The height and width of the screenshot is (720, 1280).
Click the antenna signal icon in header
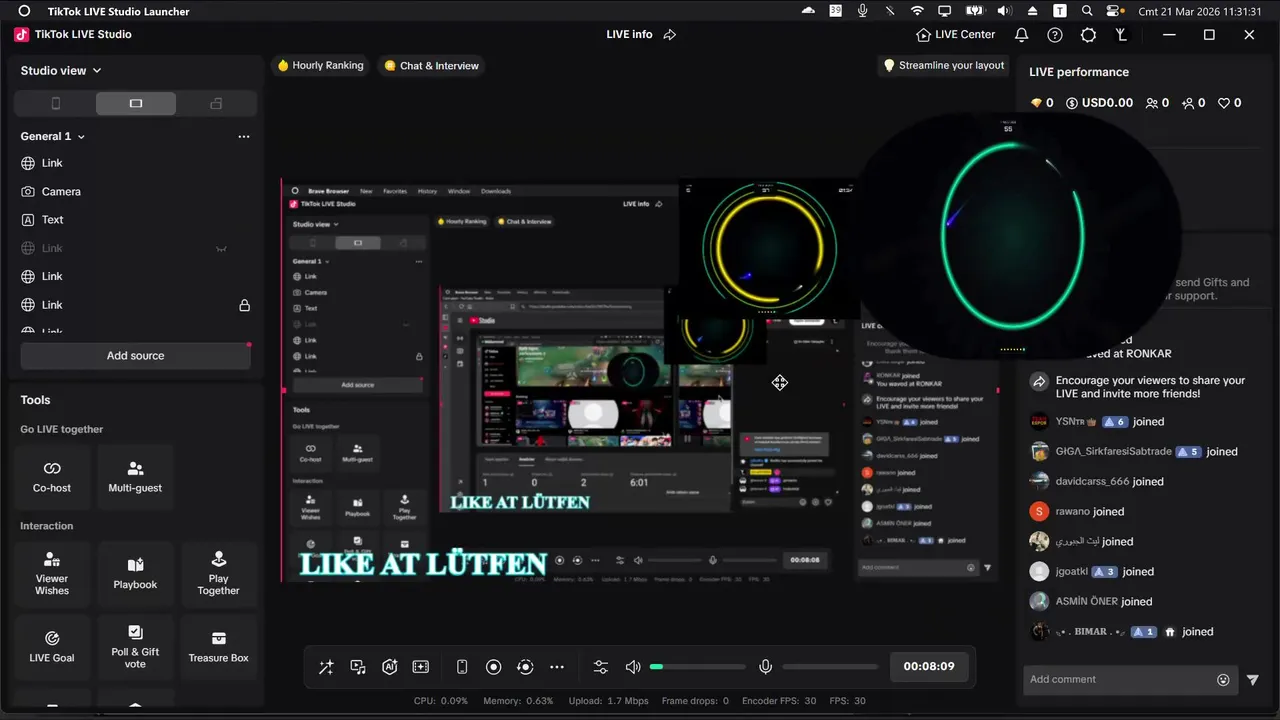1121,34
